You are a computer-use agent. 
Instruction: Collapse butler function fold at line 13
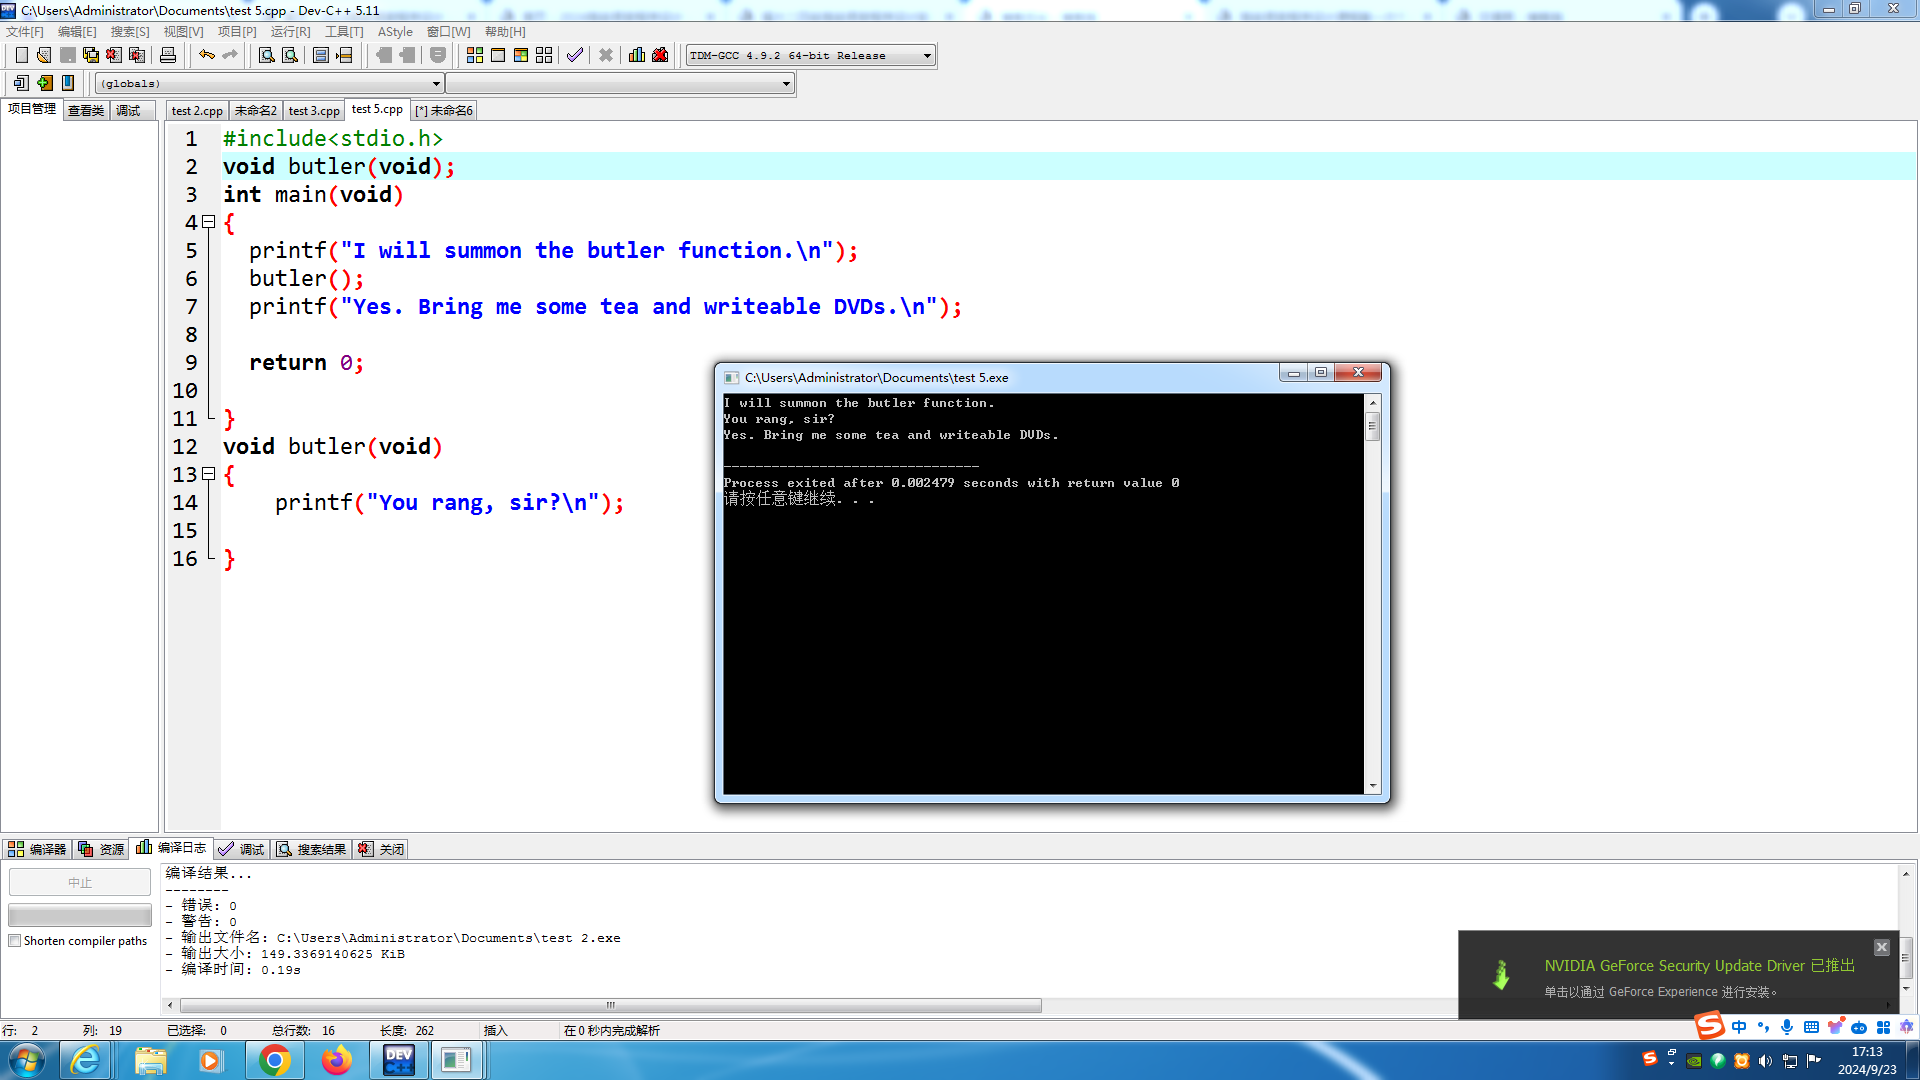coord(209,474)
